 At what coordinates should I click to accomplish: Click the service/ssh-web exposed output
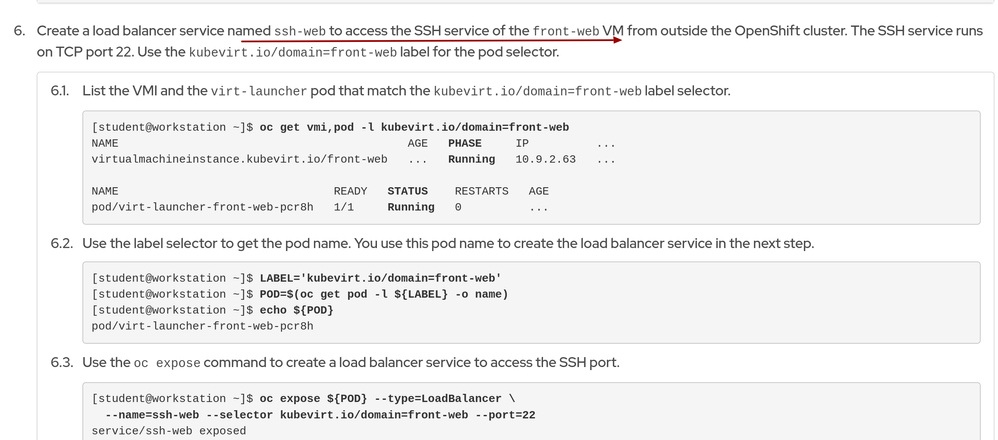pyautogui.click(x=168, y=431)
